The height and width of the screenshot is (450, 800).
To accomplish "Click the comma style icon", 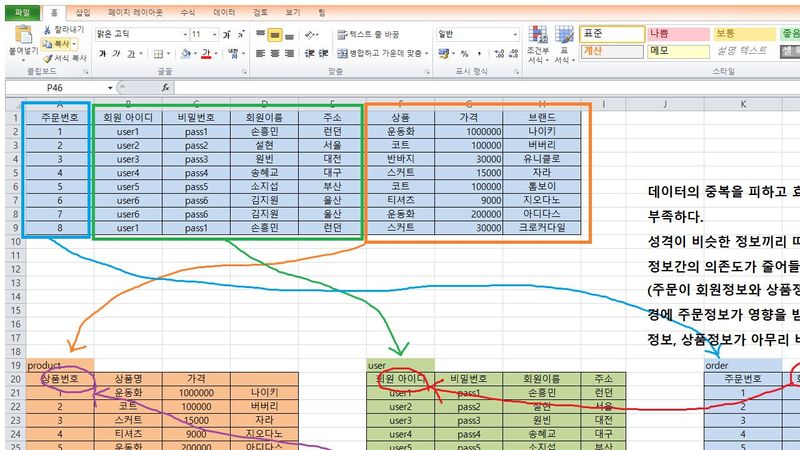I will (x=479, y=53).
